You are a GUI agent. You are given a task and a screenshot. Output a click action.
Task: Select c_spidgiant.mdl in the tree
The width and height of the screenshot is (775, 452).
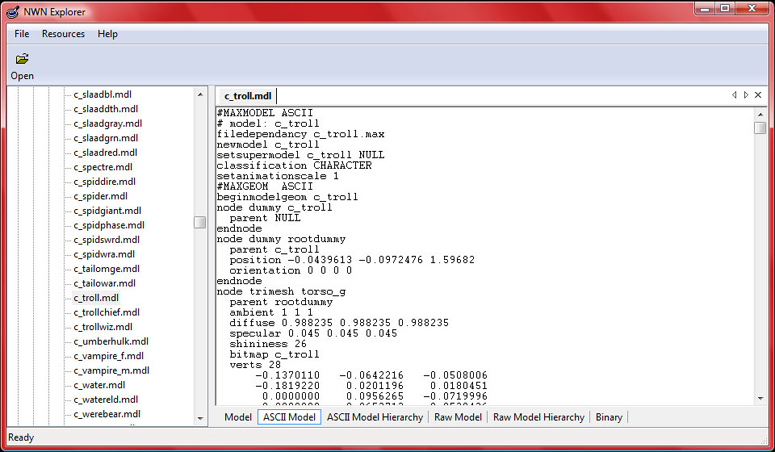[x=107, y=211]
